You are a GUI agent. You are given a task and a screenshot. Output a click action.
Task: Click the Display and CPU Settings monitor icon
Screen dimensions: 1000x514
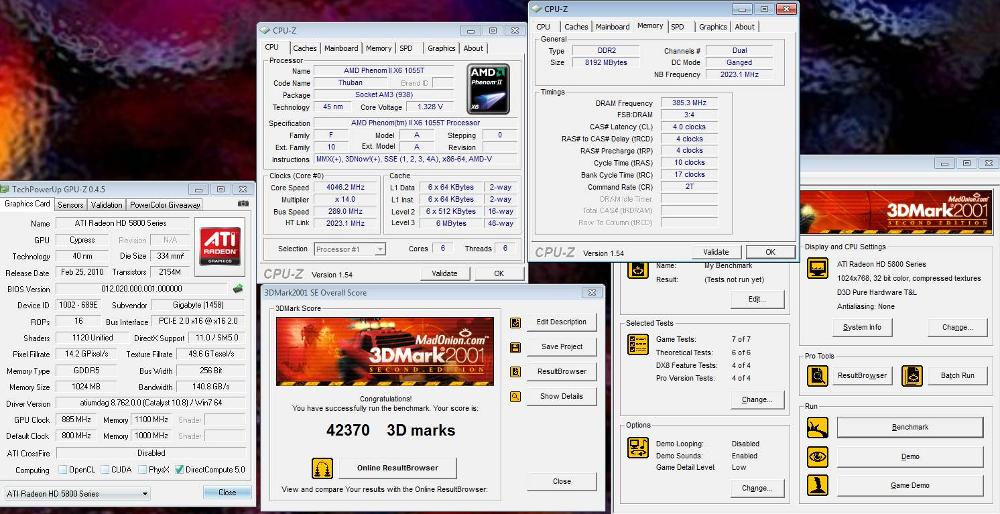(x=818, y=268)
